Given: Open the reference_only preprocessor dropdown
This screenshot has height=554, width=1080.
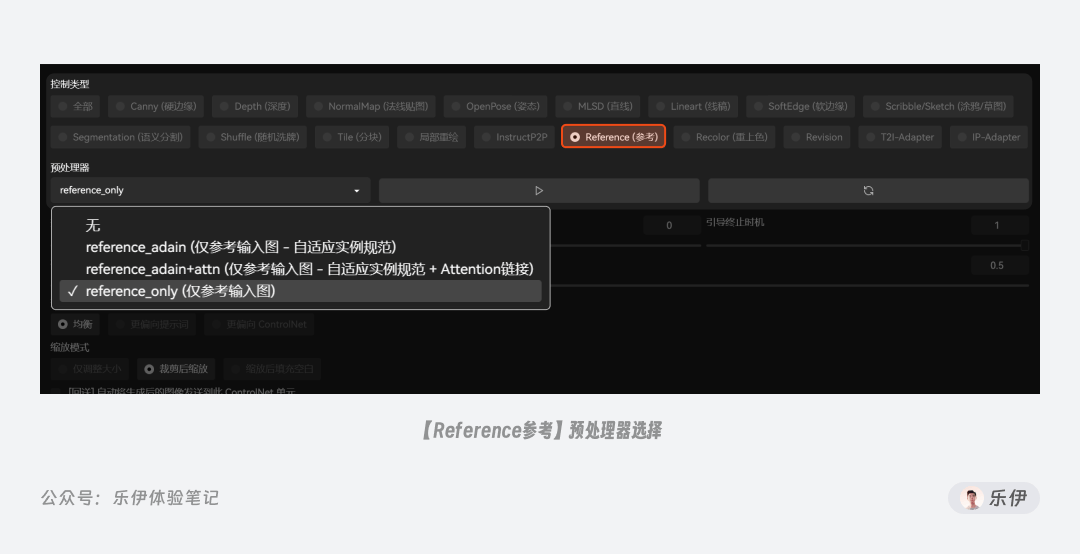Looking at the screenshot, I should 210,190.
